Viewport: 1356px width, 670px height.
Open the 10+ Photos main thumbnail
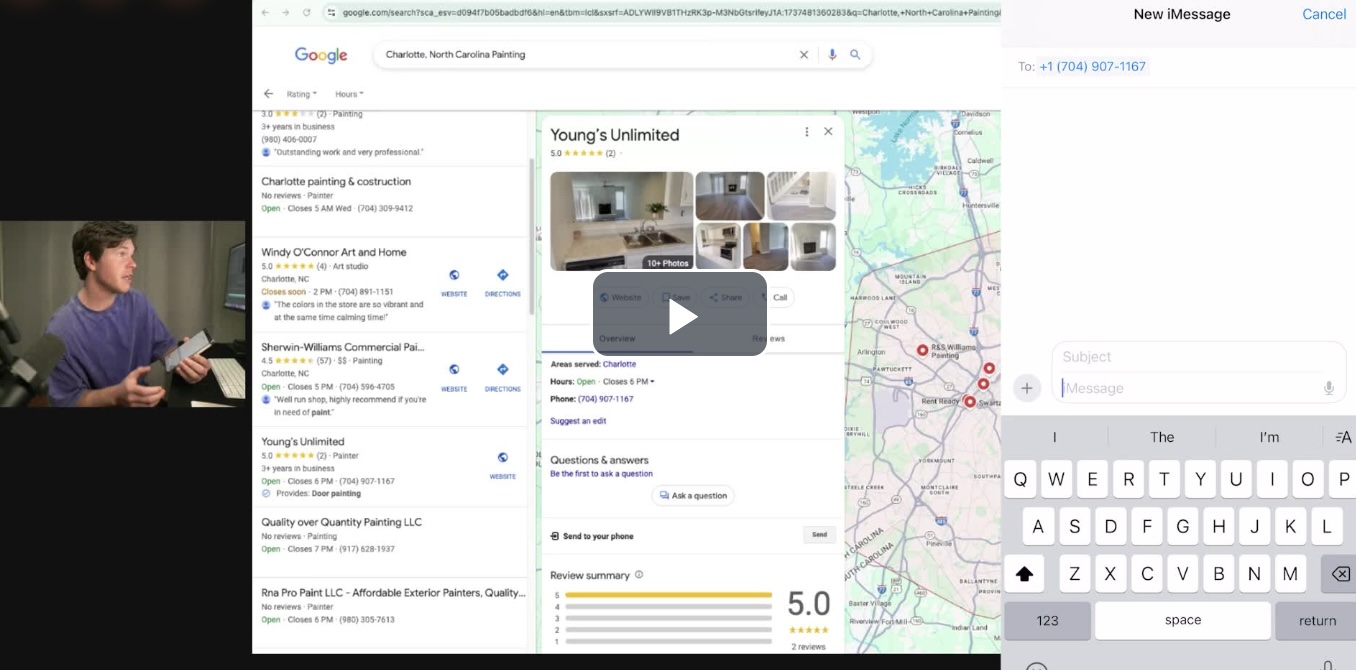621,221
